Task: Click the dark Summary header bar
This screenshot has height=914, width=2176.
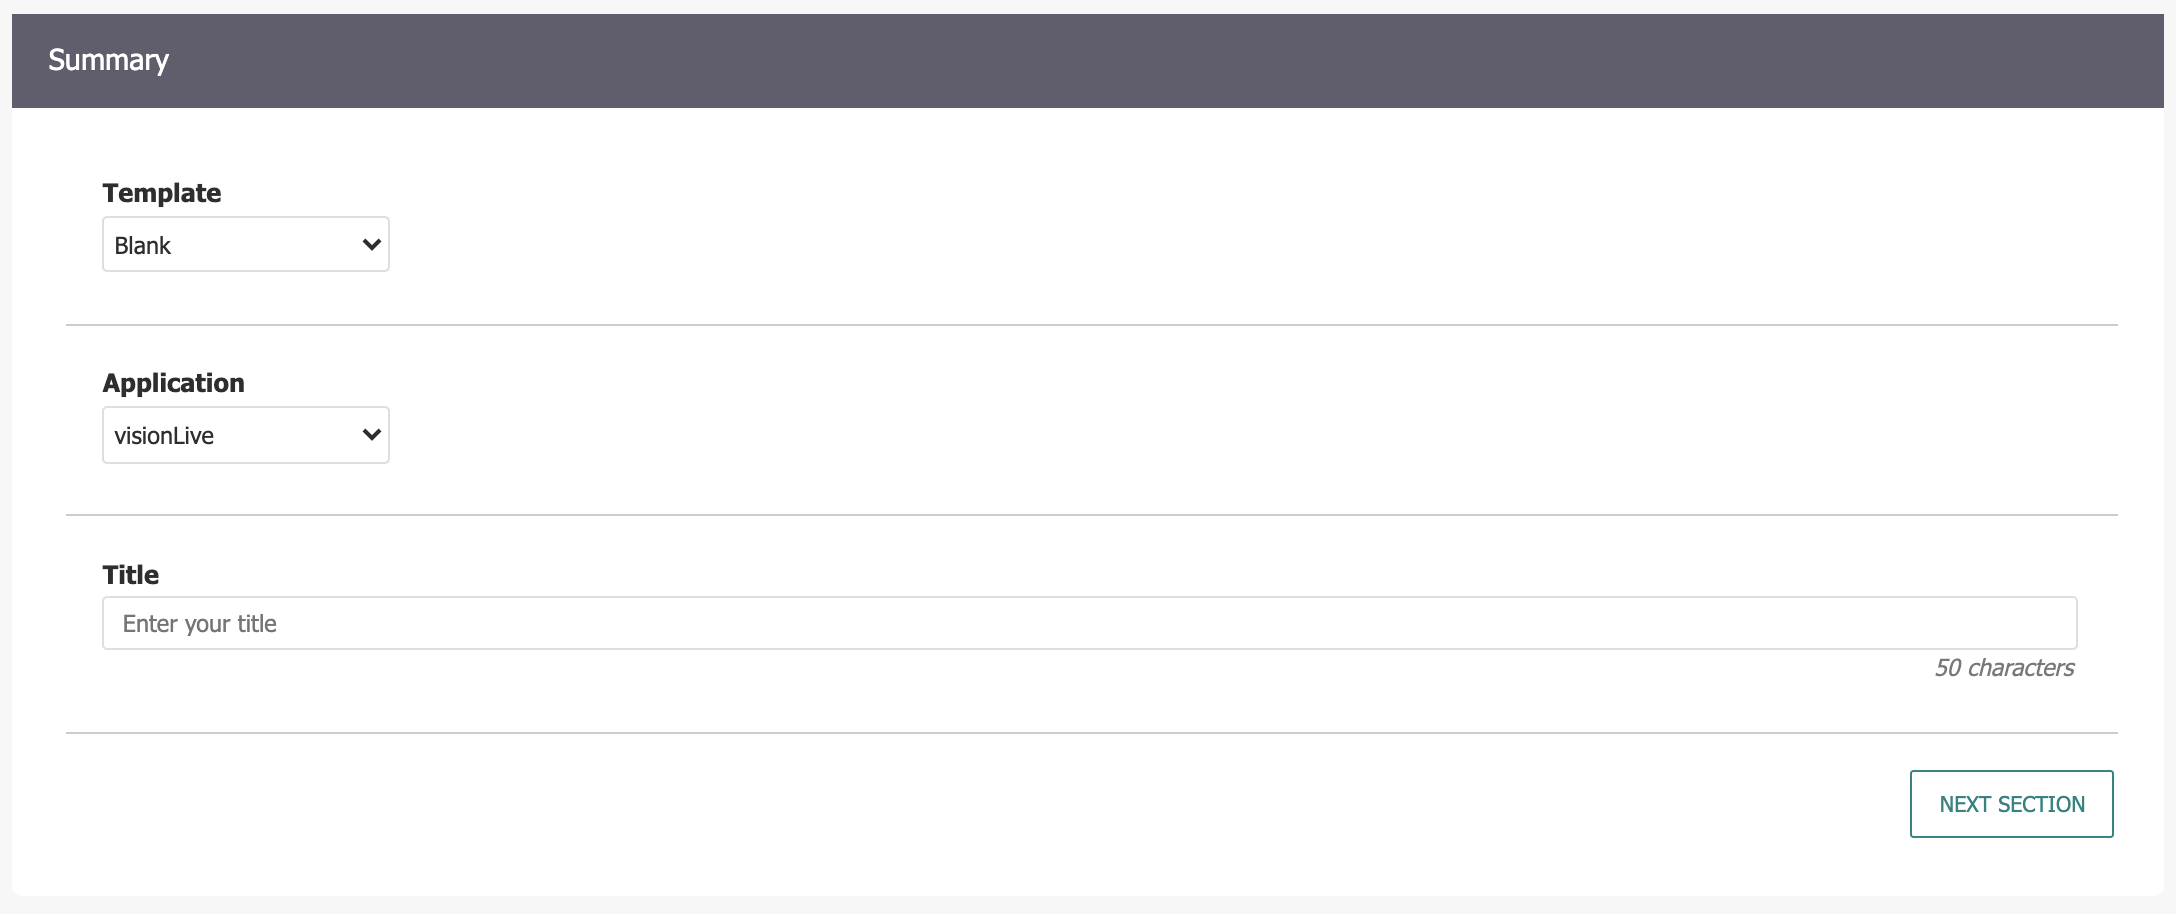Action: (1087, 61)
